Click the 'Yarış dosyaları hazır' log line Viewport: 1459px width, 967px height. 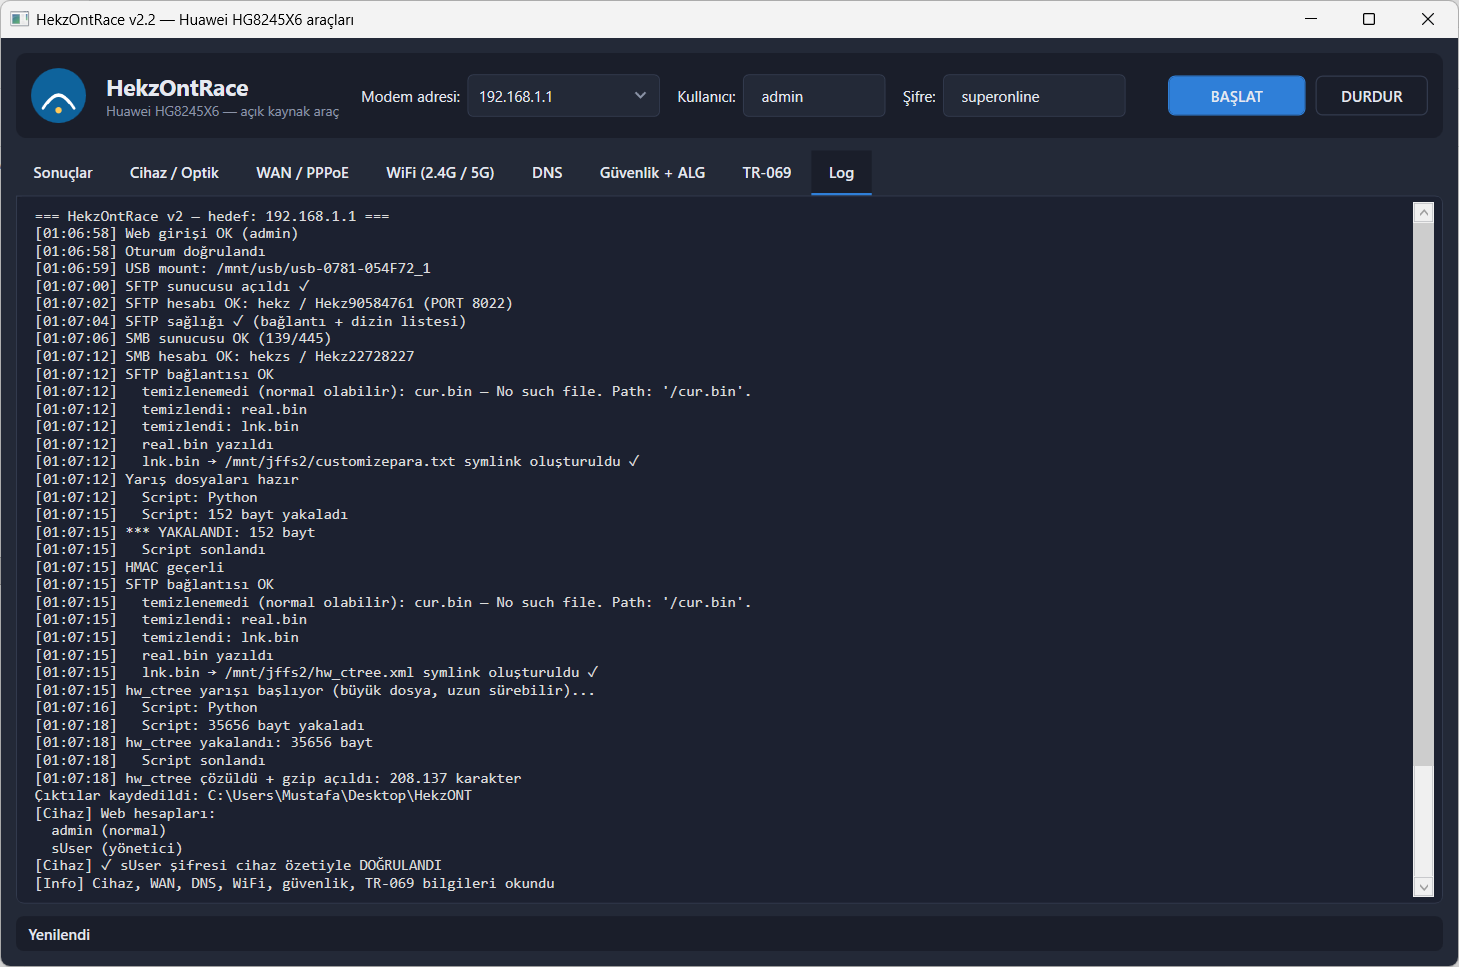[x=167, y=479]
